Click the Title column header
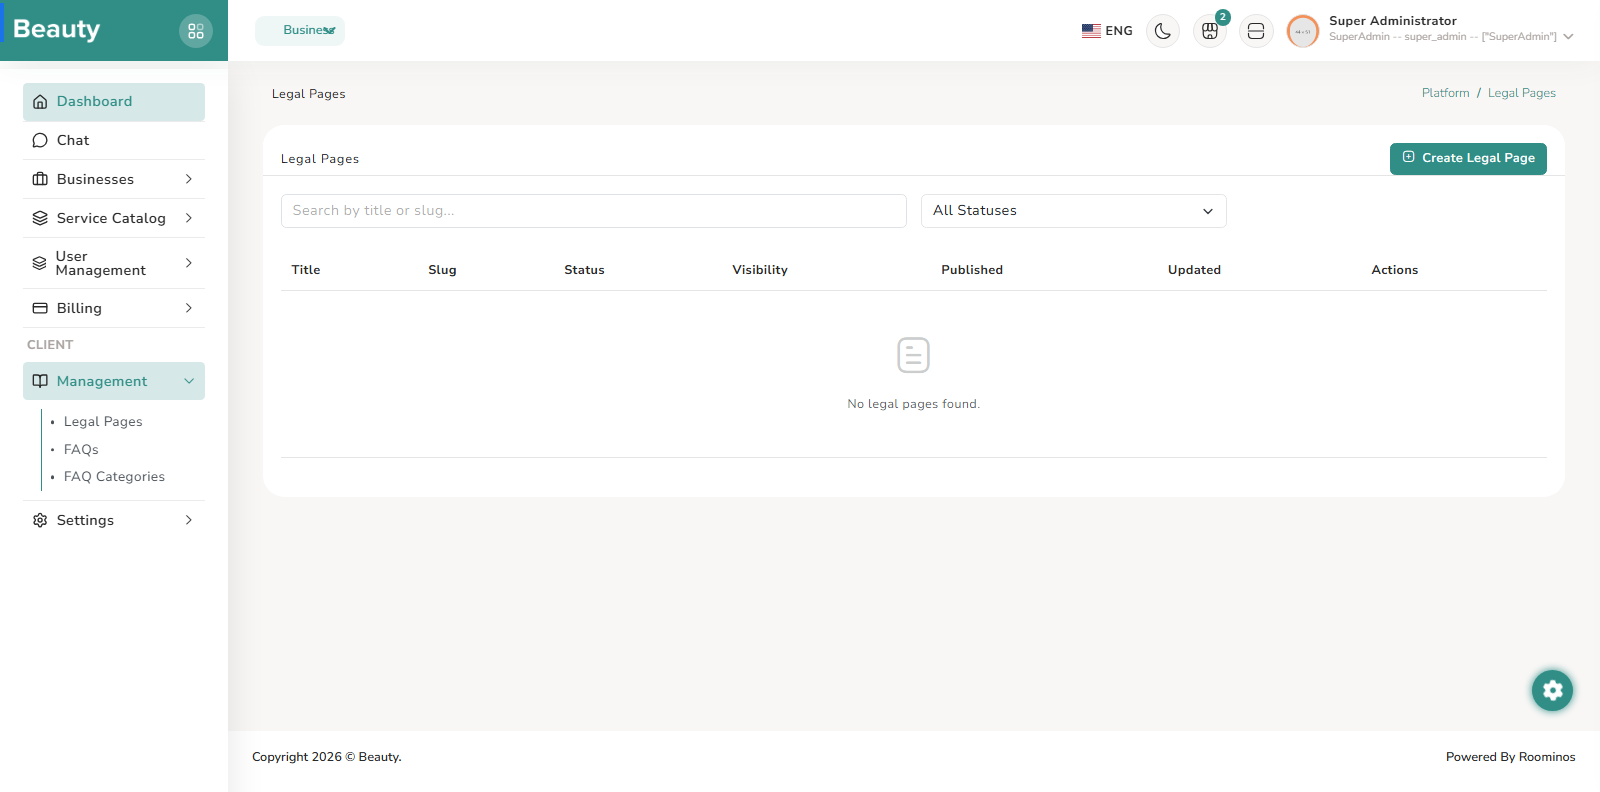1600x792 pixels. point(306,270)
